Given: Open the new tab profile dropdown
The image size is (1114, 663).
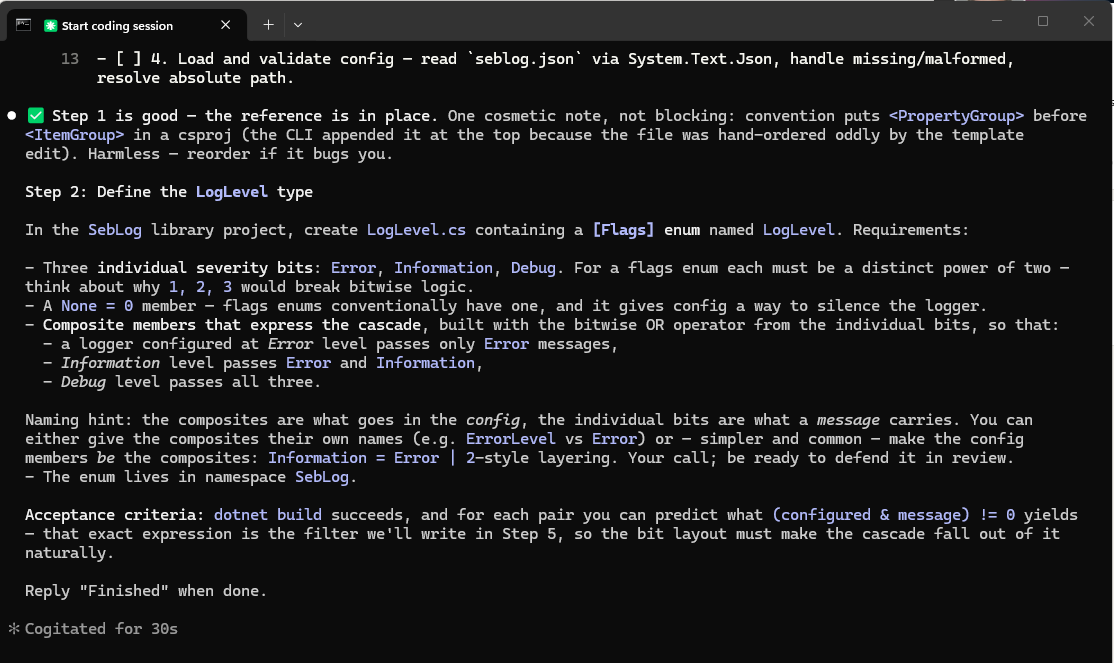Looking at the screenshot, I should click(x=298, y=25).
